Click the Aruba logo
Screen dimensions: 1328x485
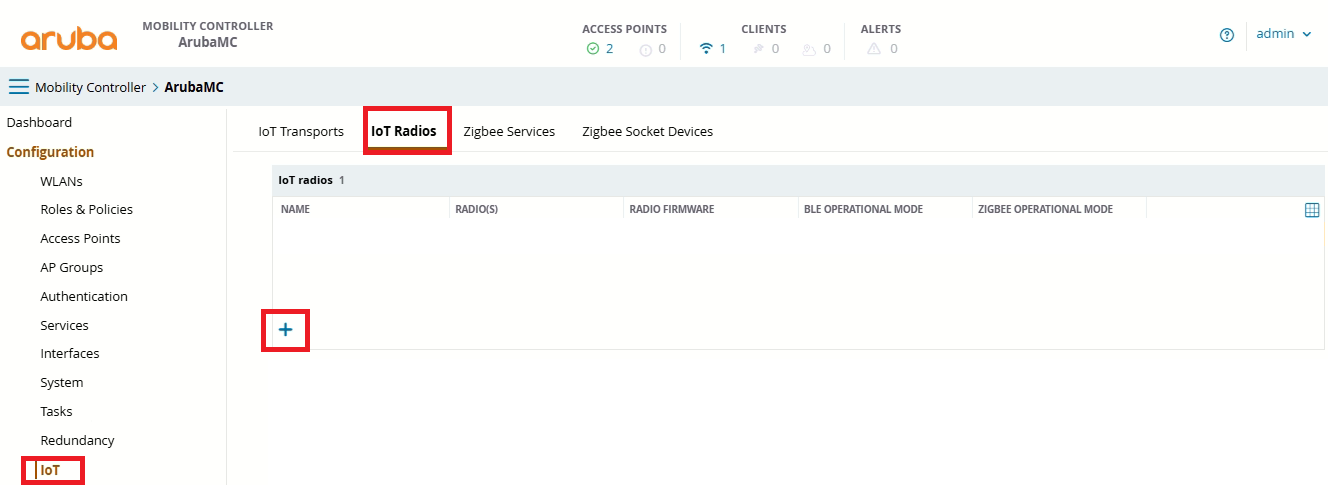[69, 39]
